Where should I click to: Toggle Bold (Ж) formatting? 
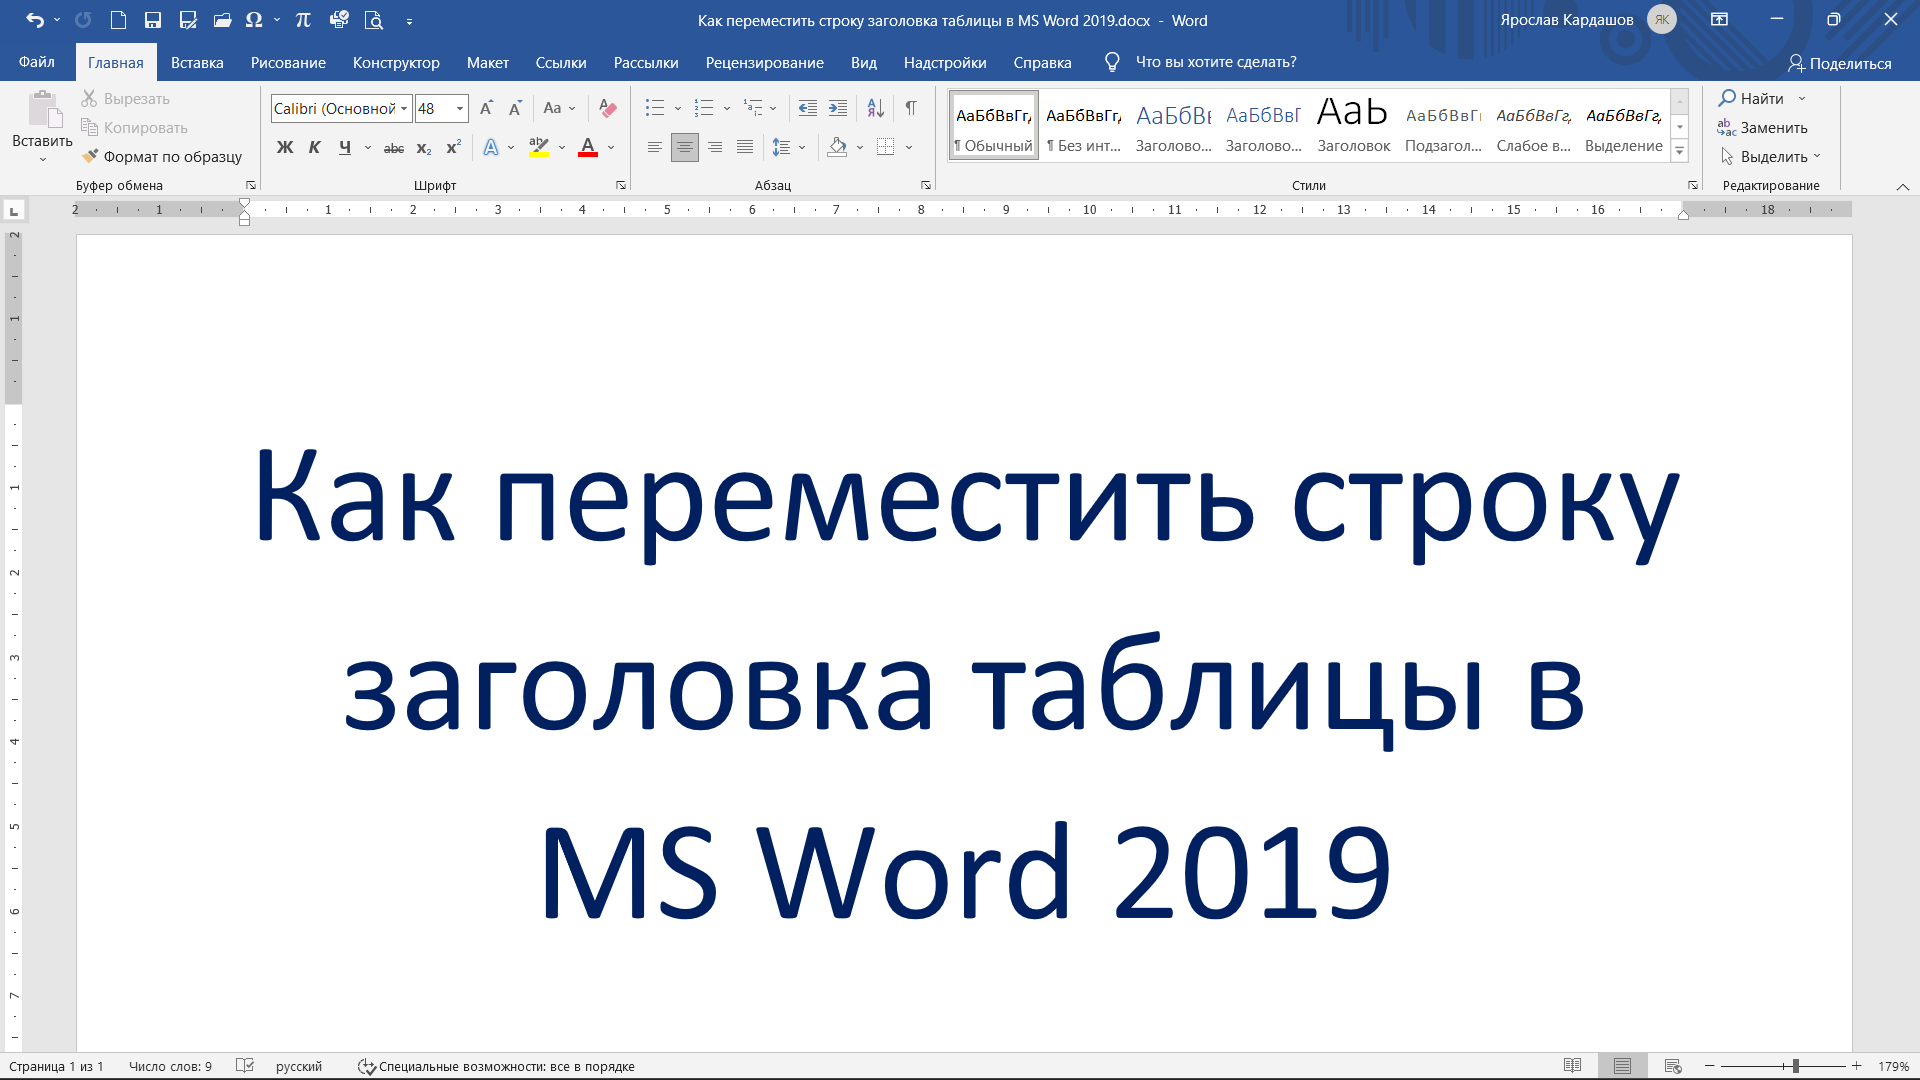pyautogui.click(x=285, y=148)
